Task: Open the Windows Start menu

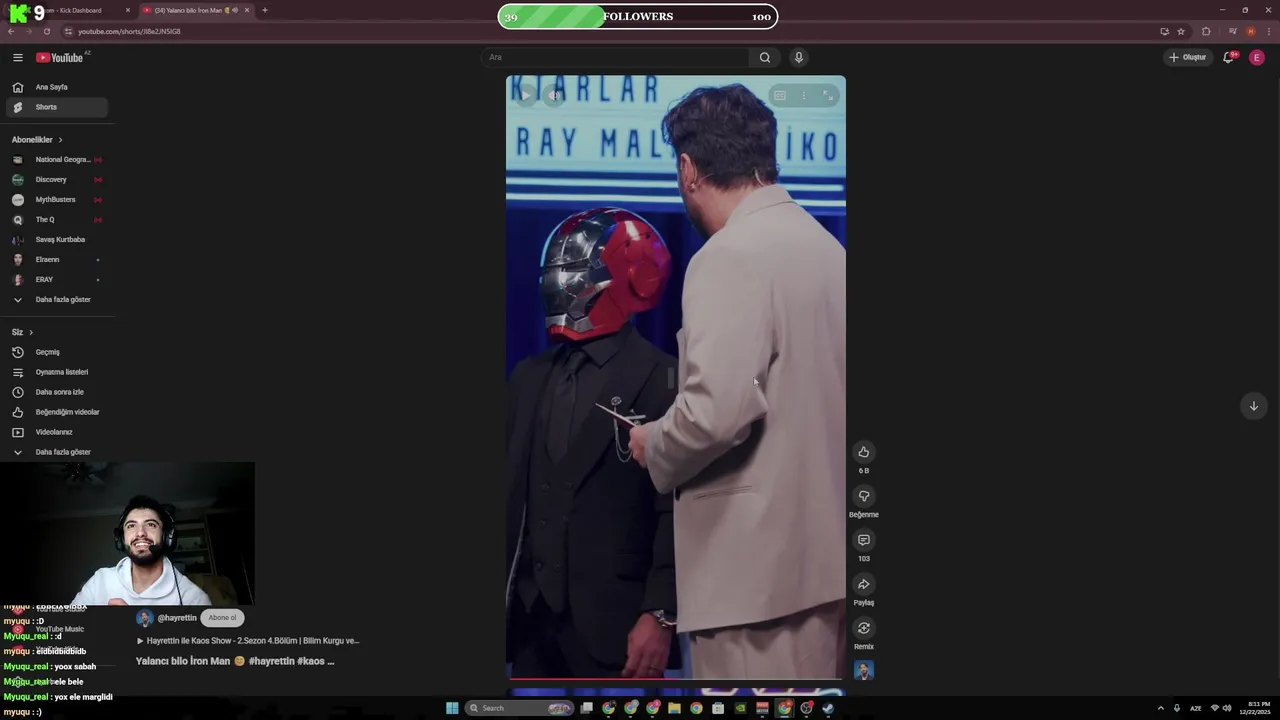Action: (x=452, y=708)
